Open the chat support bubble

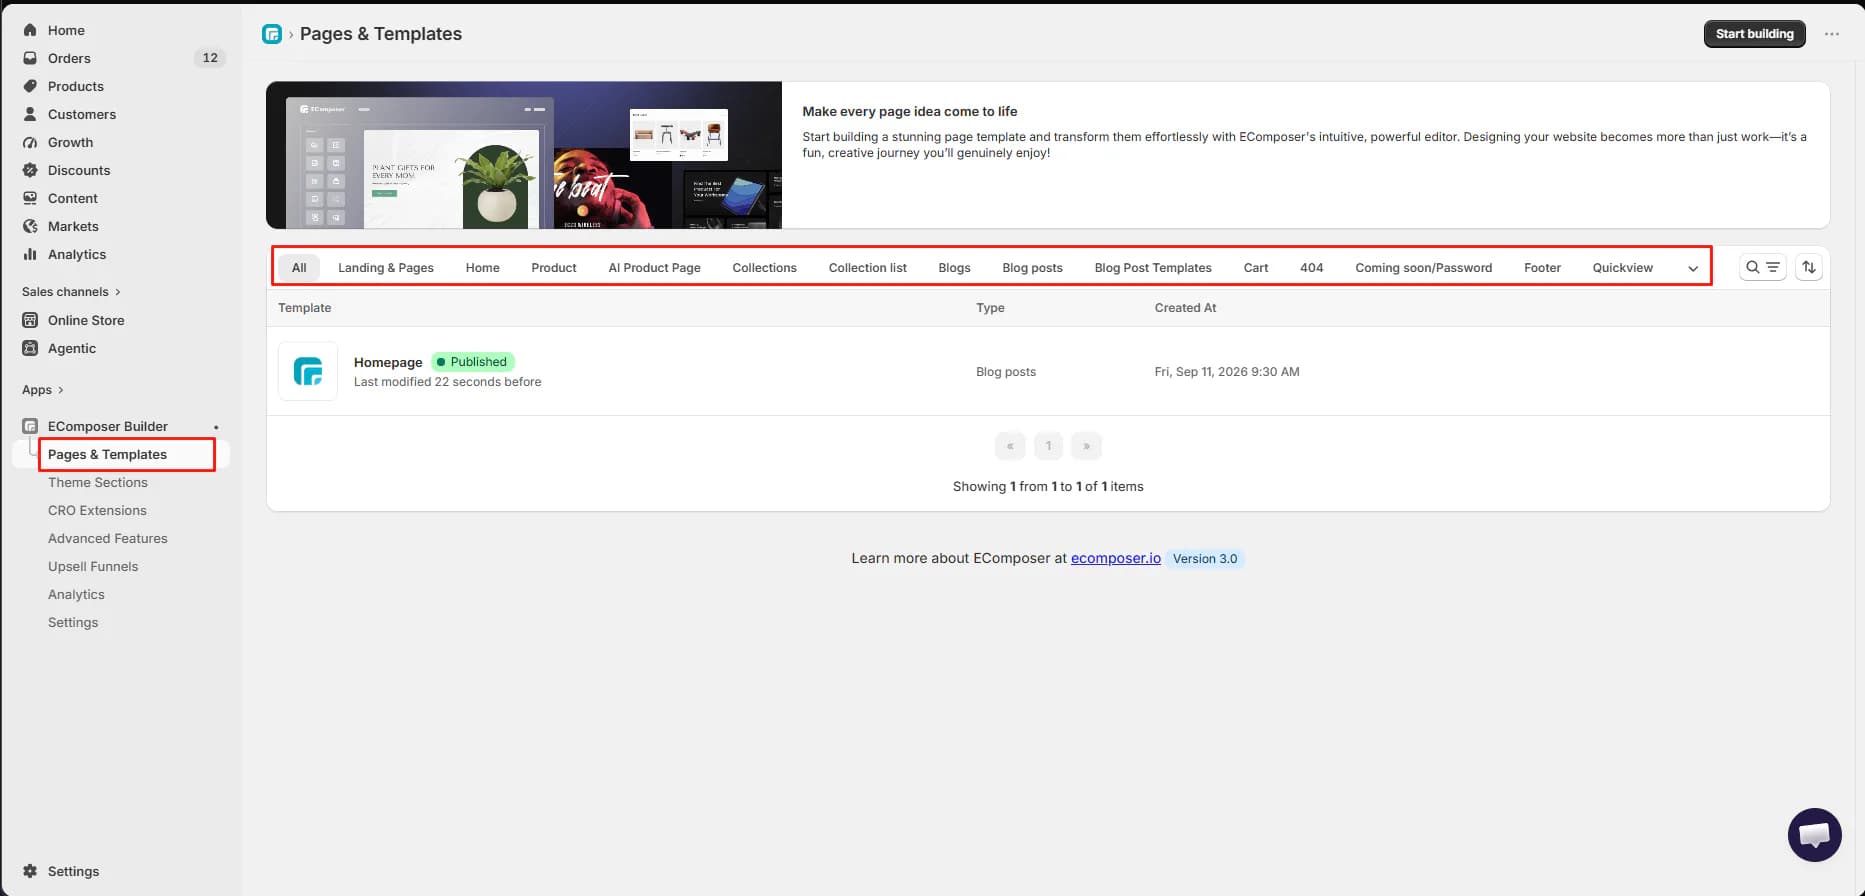[x=1815, y=835]
